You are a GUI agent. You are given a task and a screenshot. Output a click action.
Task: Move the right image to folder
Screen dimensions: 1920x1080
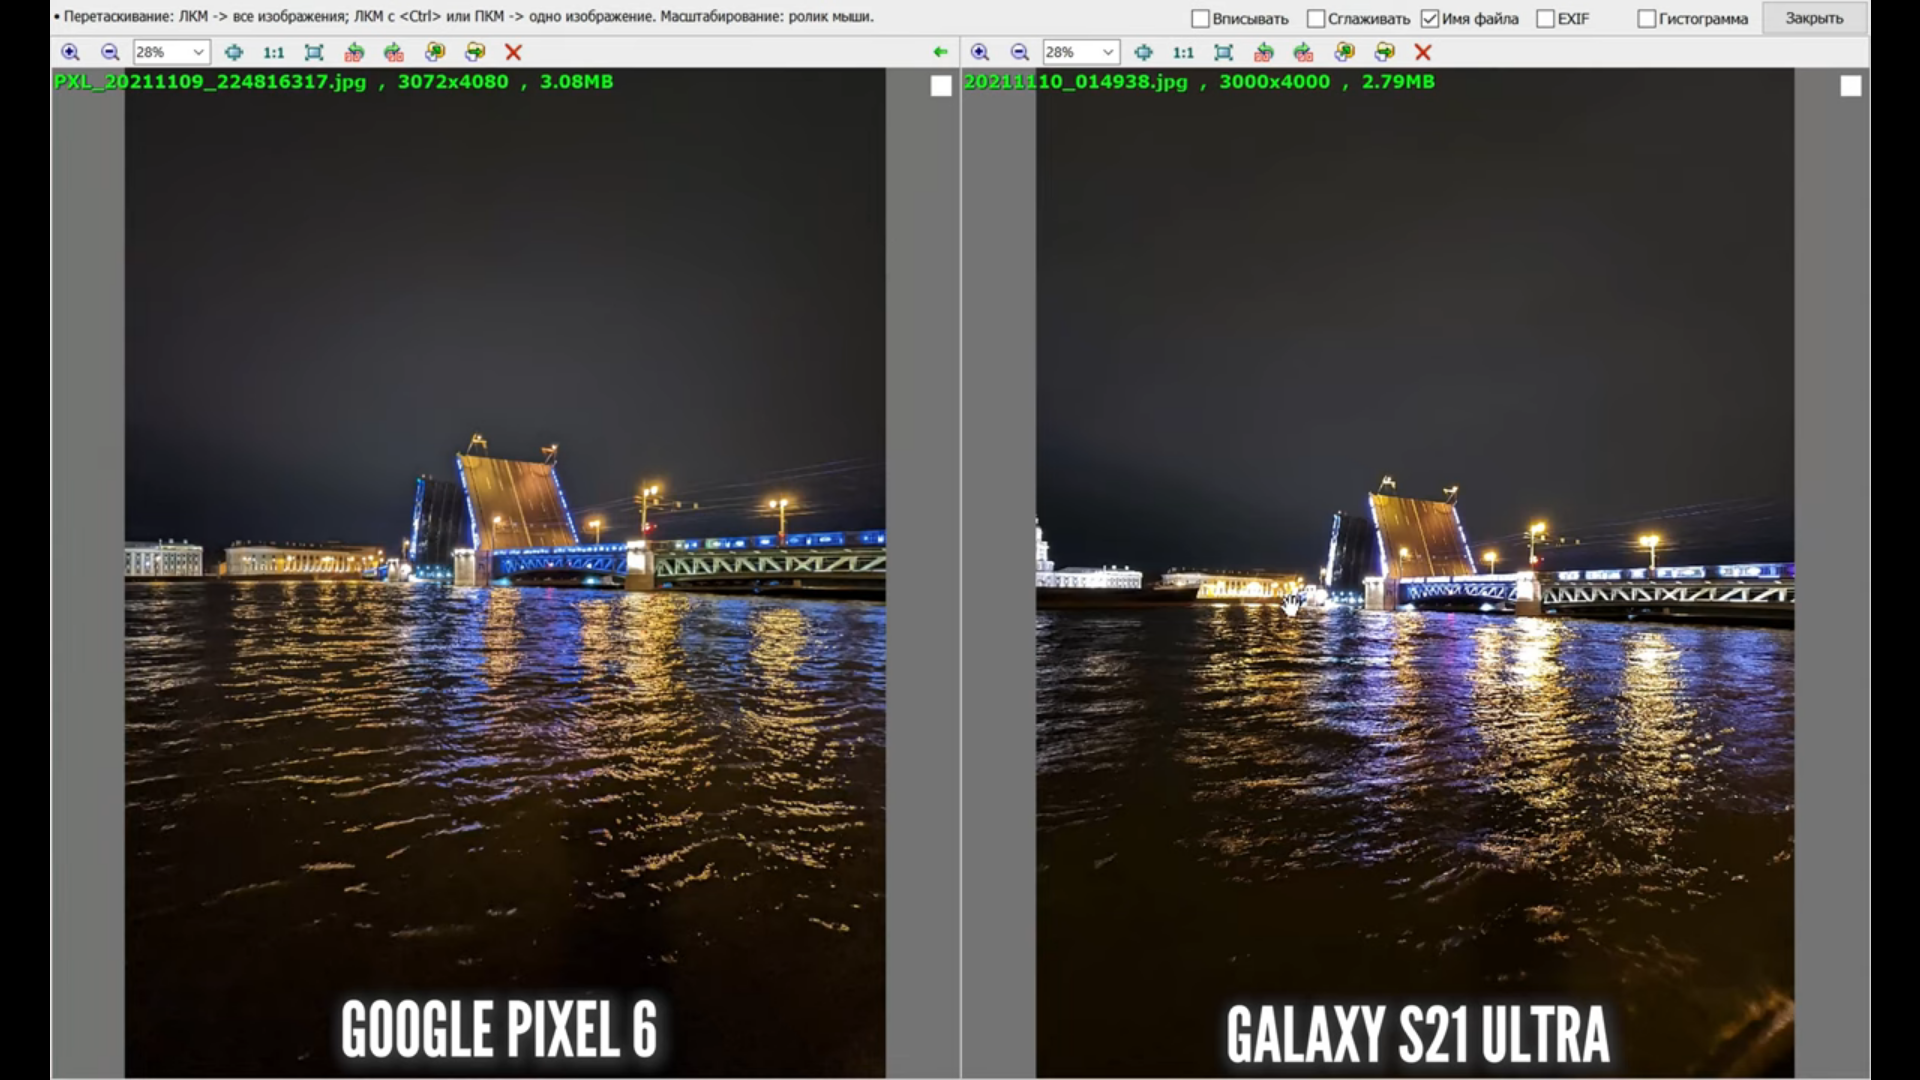[1385, 52]
